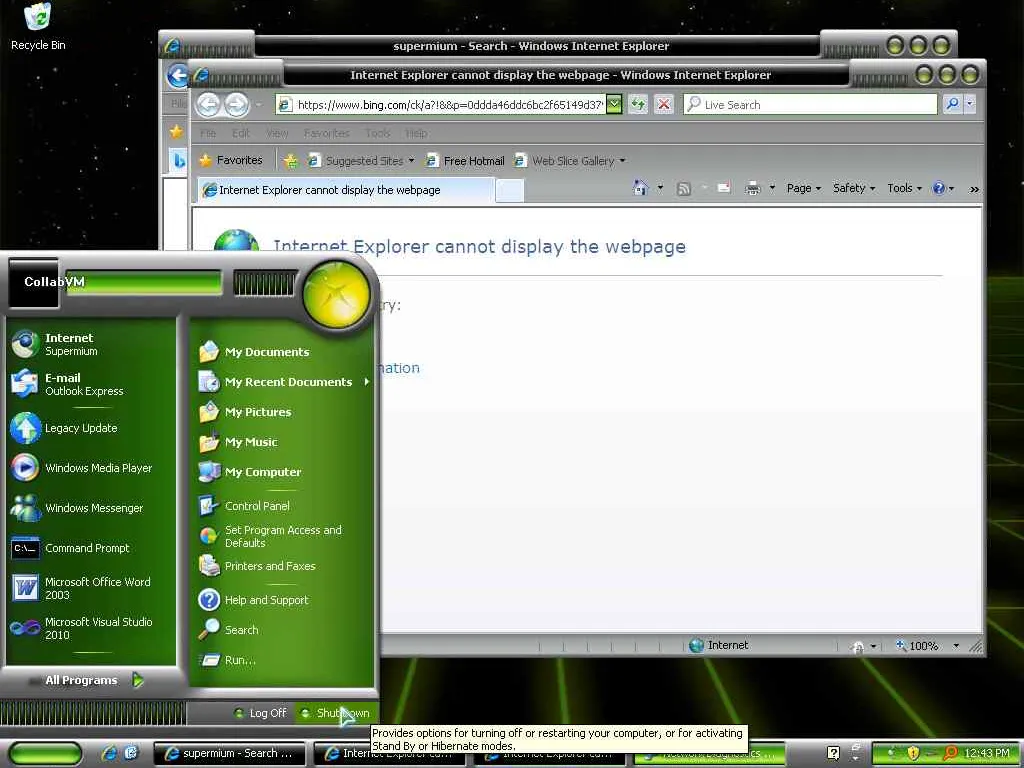1024x768 pixels.
Task: Open the Help menu in menu bar
Action: click(416, 133)
